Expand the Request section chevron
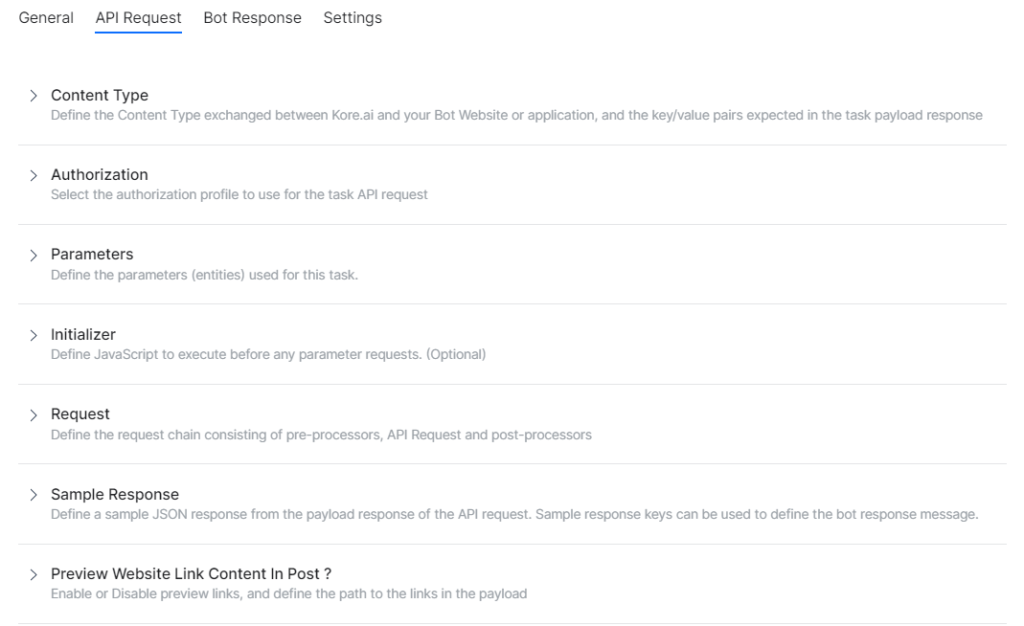This screenshot has width=1024, height=626. click(x=33, y=414)
